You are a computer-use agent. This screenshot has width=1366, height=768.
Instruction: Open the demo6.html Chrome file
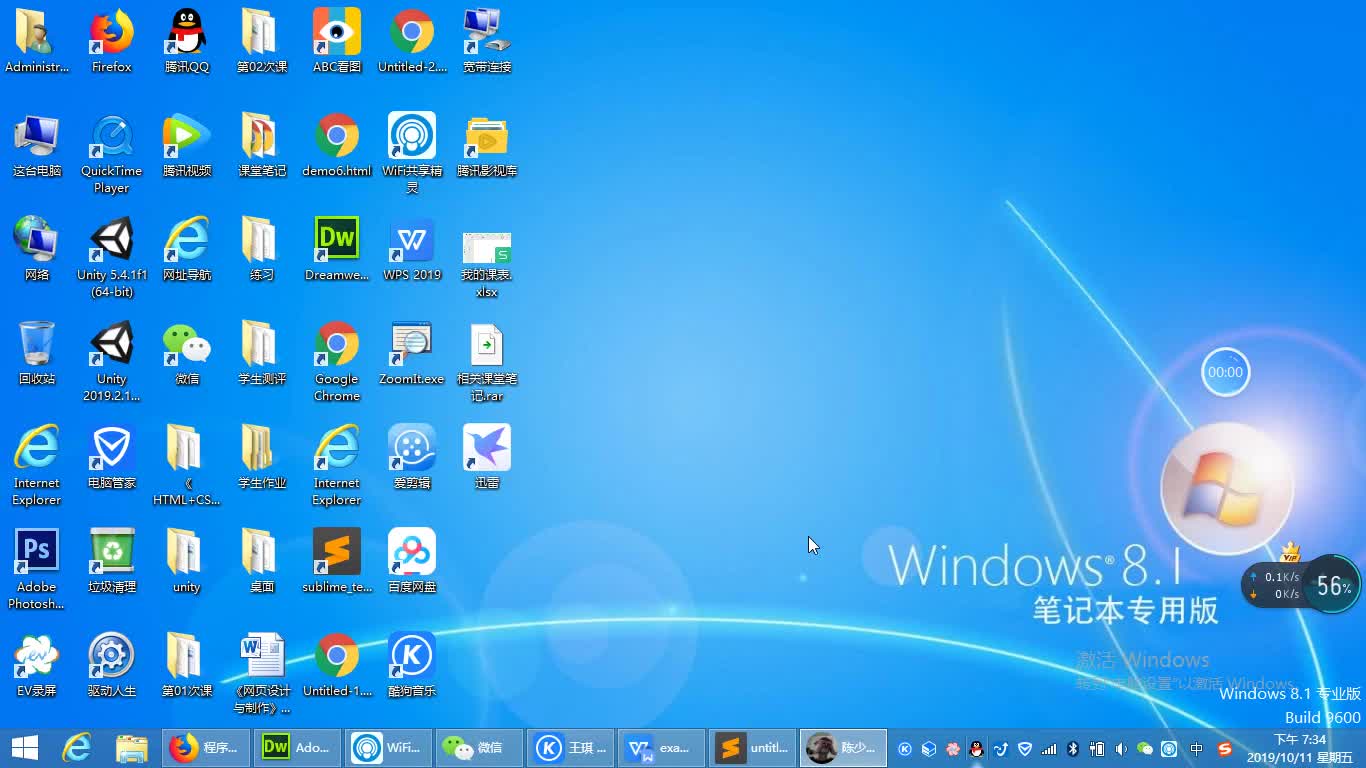click(337, 145)
